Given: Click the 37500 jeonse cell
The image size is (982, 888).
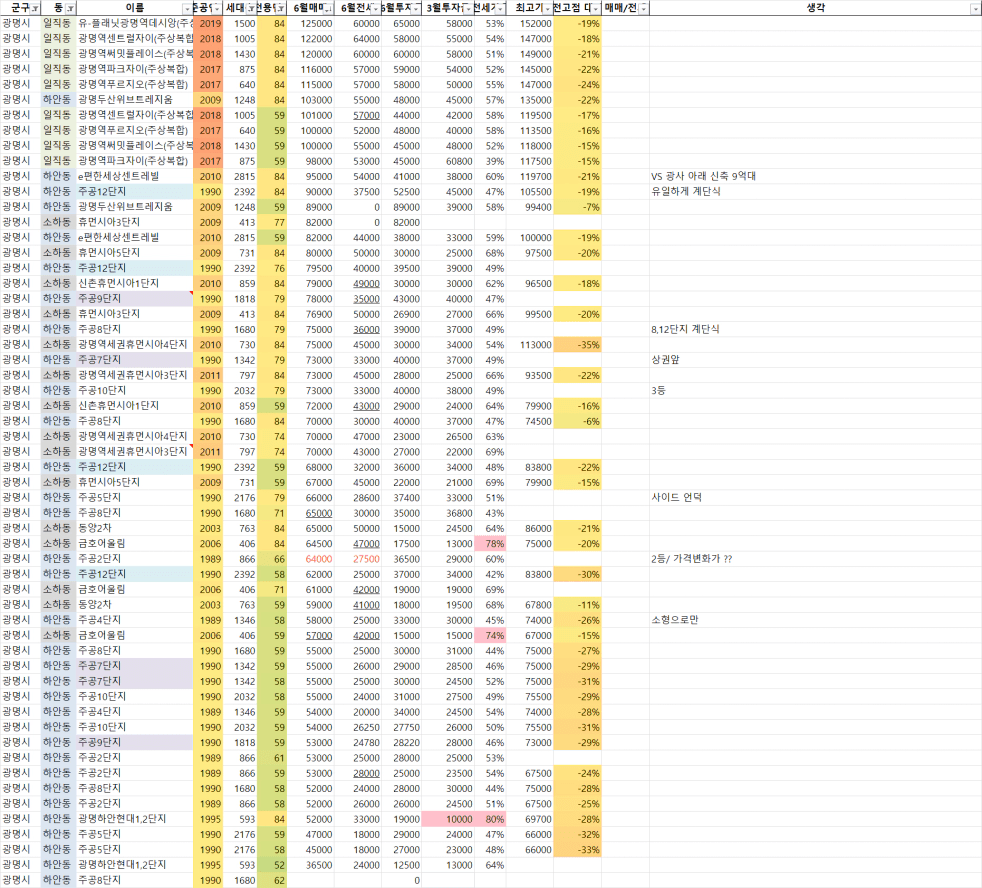Looking at the screenshot, I should pos(358,192).
